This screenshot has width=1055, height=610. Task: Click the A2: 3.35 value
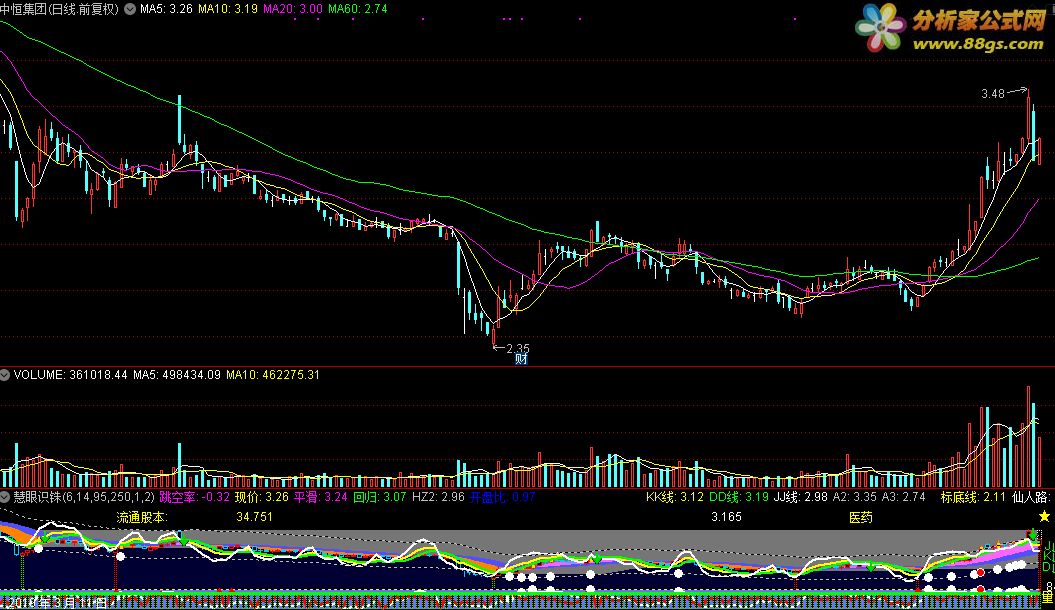tap(854, 497)
